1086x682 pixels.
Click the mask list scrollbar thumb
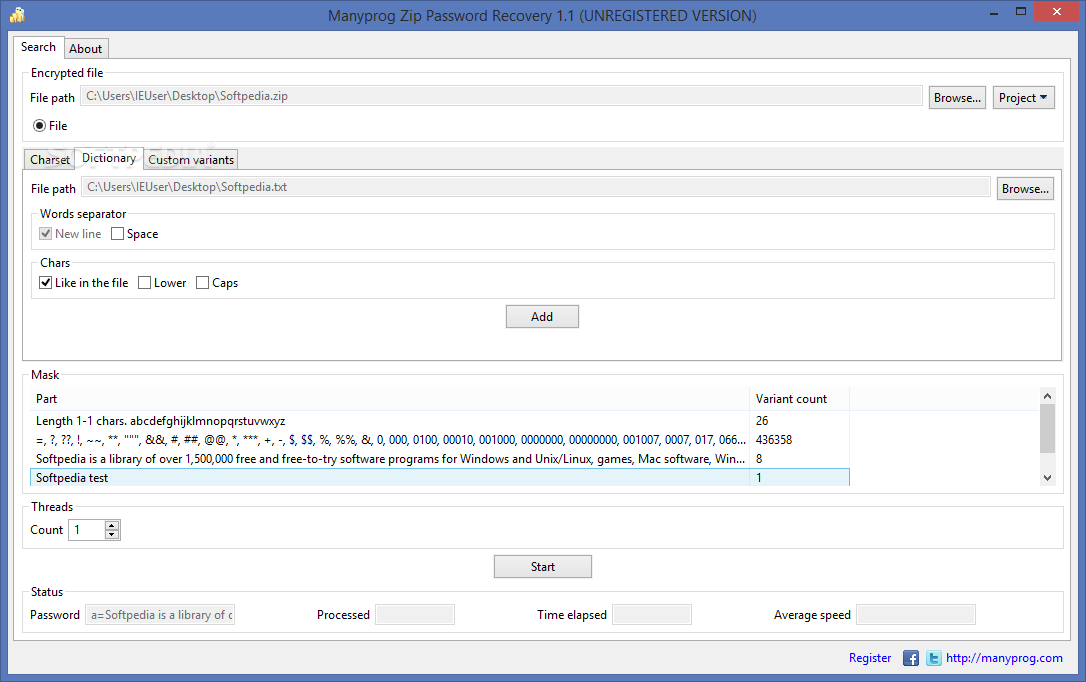click(x=1047, y=429)
